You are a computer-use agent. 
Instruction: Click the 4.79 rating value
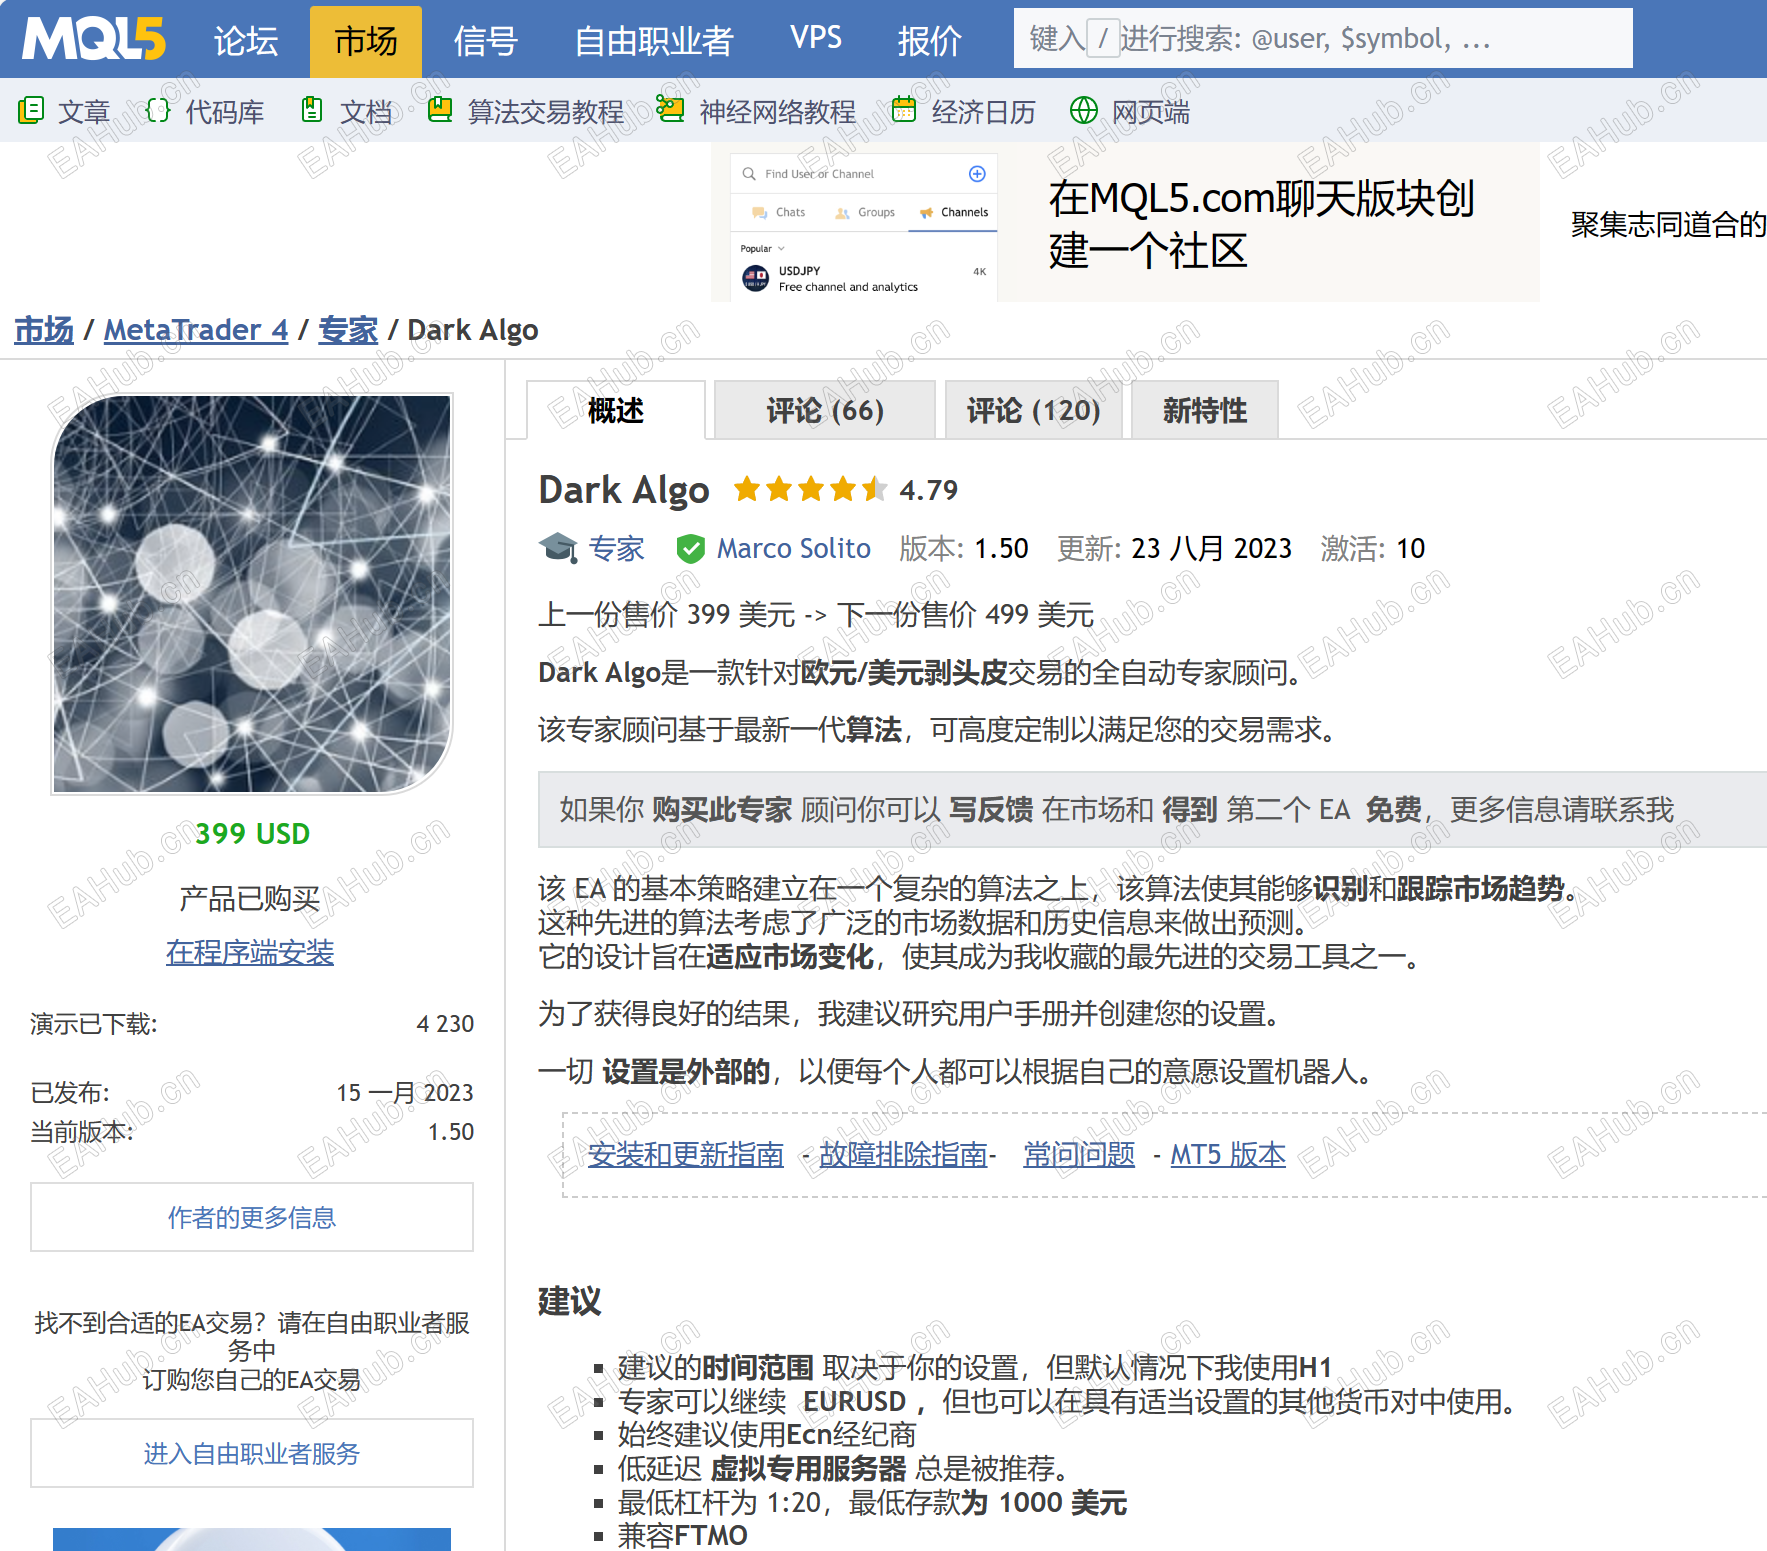929,490
